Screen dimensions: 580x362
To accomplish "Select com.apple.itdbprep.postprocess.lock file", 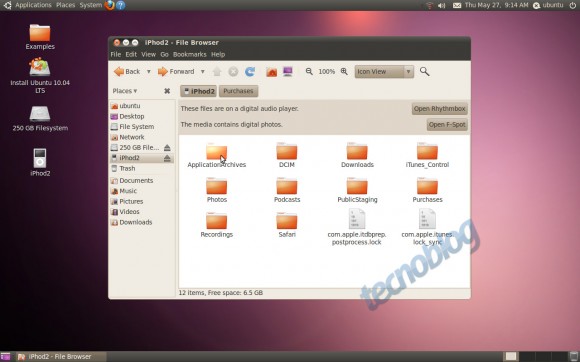I will pyautogui.click(x=357, y=227).
